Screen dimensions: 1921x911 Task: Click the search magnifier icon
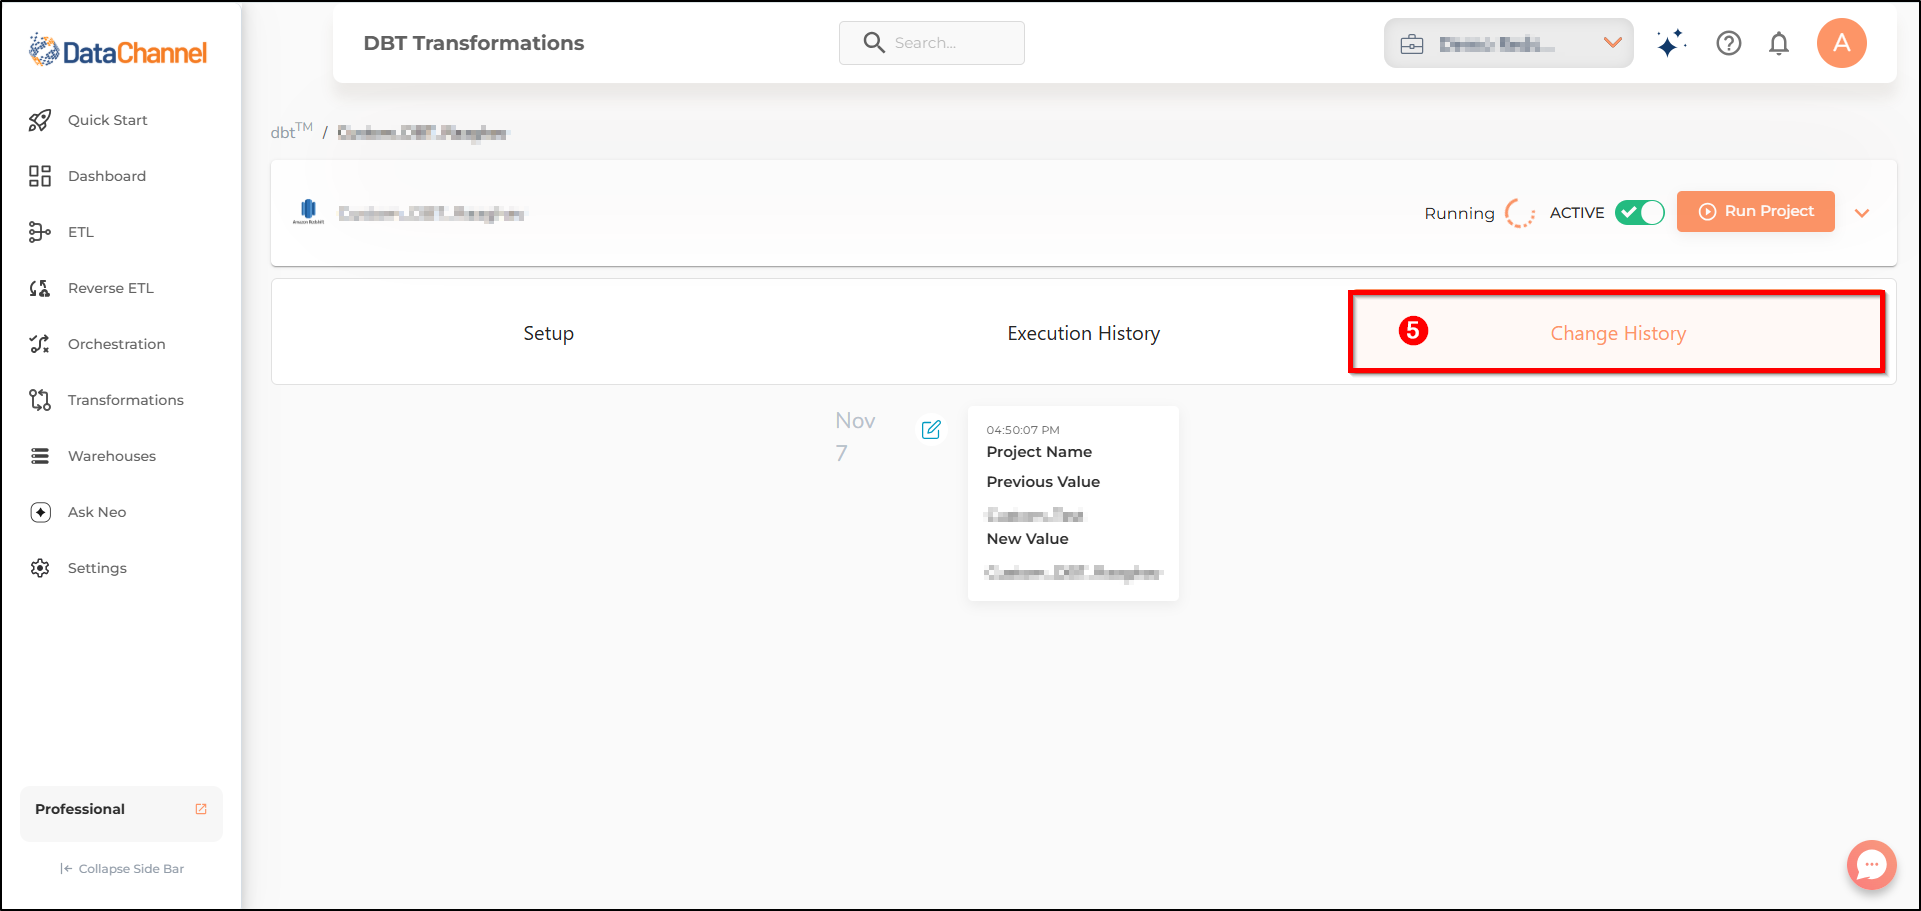pyautogui.click(x=874, y=42)
